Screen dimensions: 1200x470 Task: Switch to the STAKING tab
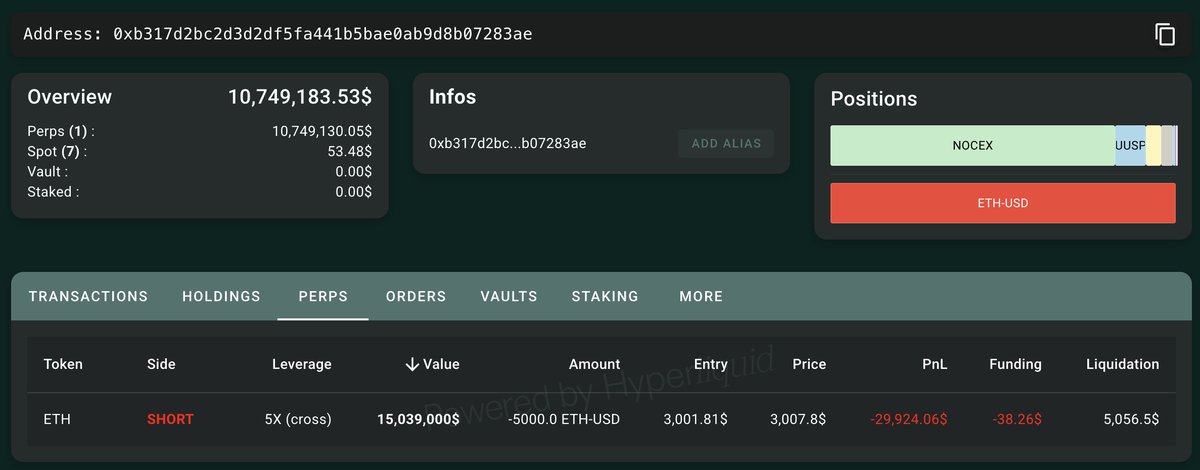pyautogui.click(x=605, y=296)
